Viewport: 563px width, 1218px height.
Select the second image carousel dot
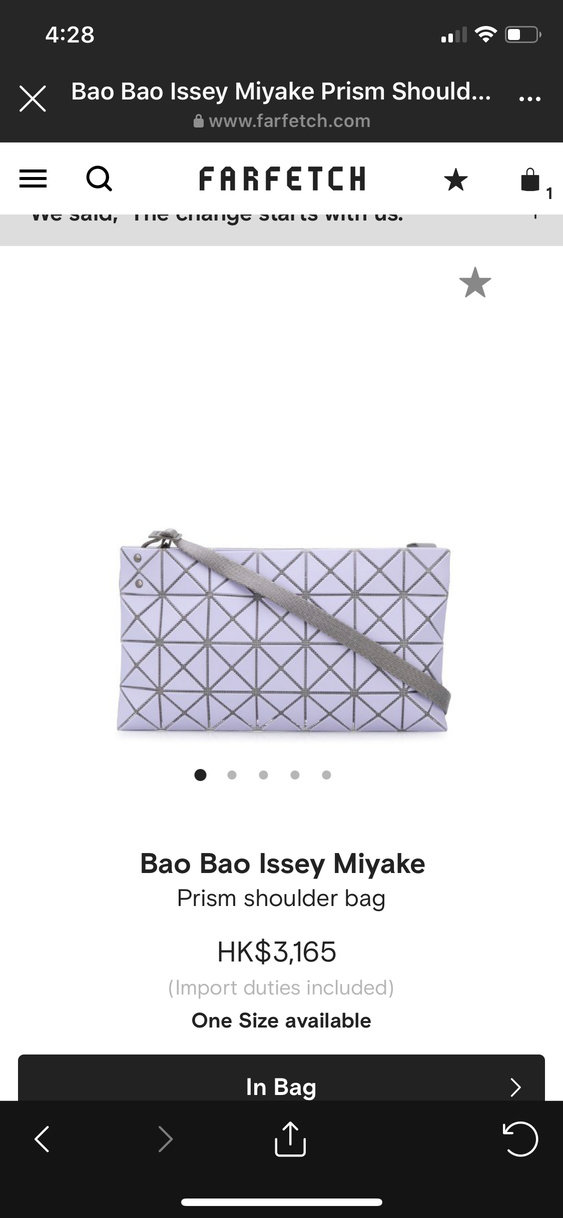pos(232,774)
